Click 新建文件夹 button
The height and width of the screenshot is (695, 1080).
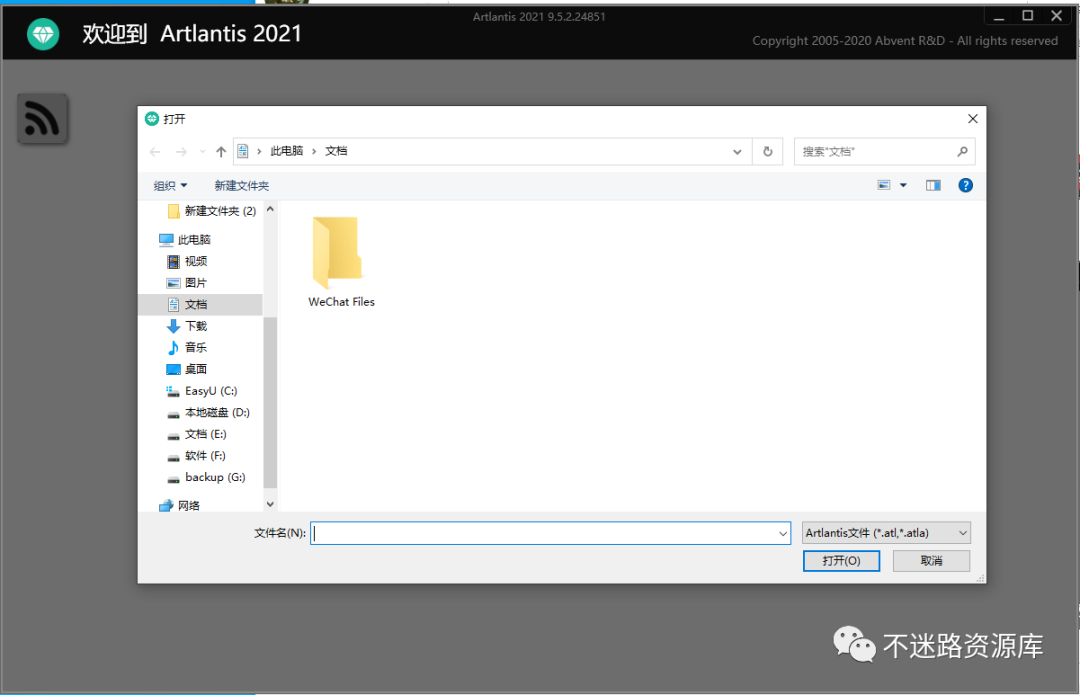241,186
